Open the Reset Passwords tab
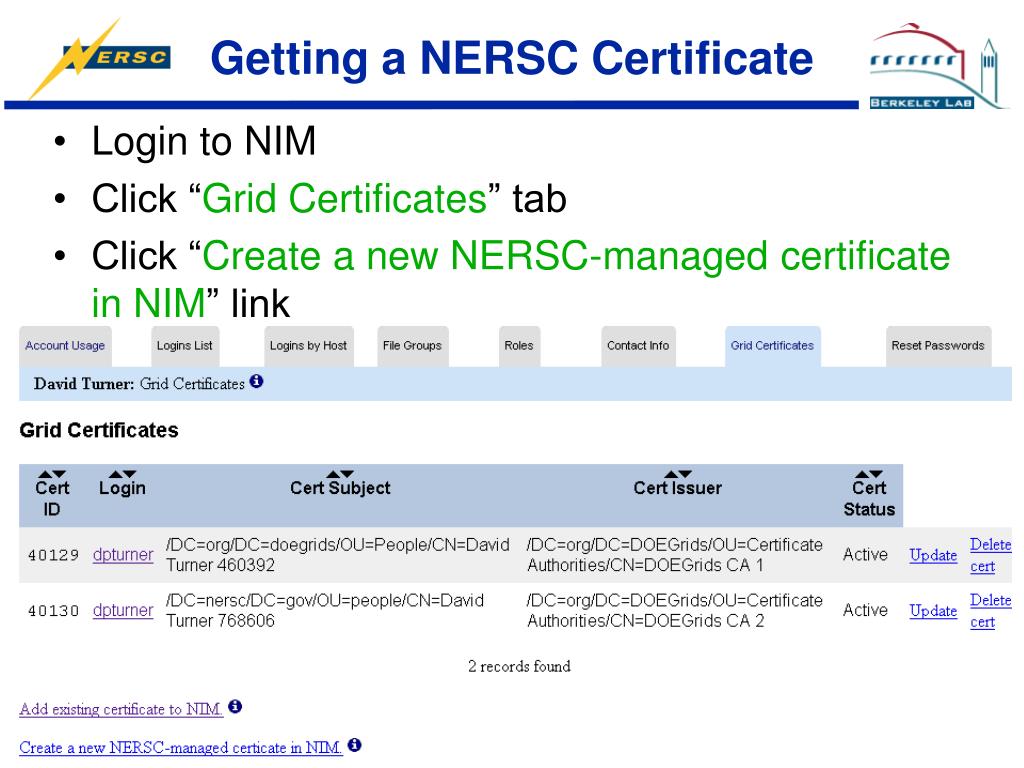Image resolution: width=1024 pixels, height=768 pixels. [938, 346]
